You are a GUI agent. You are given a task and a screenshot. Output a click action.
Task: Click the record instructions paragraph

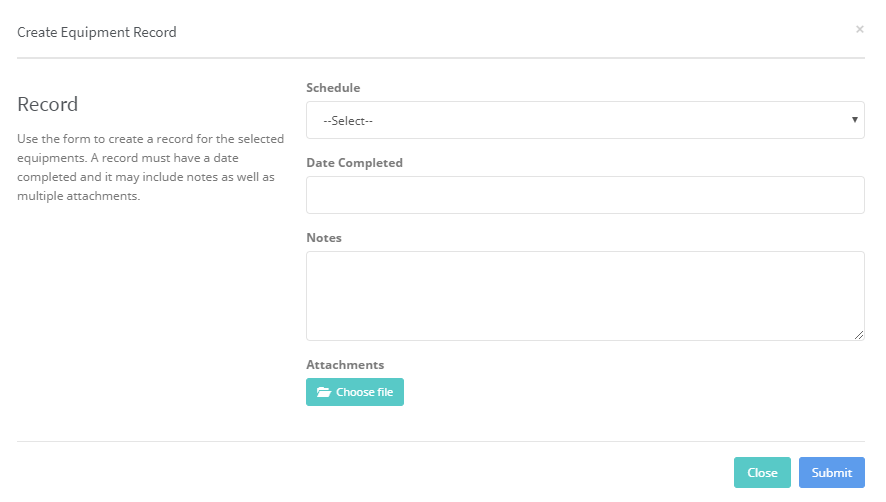150,167
